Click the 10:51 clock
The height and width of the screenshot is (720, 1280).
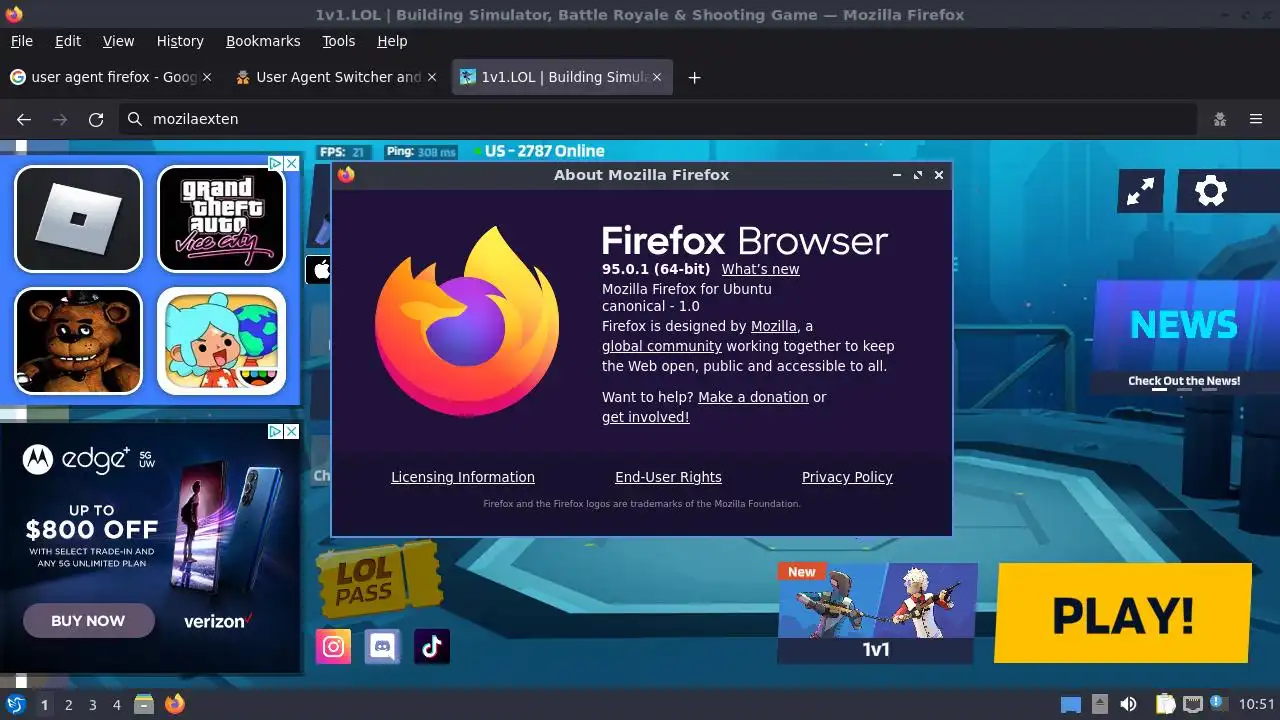click(1257, 704)
